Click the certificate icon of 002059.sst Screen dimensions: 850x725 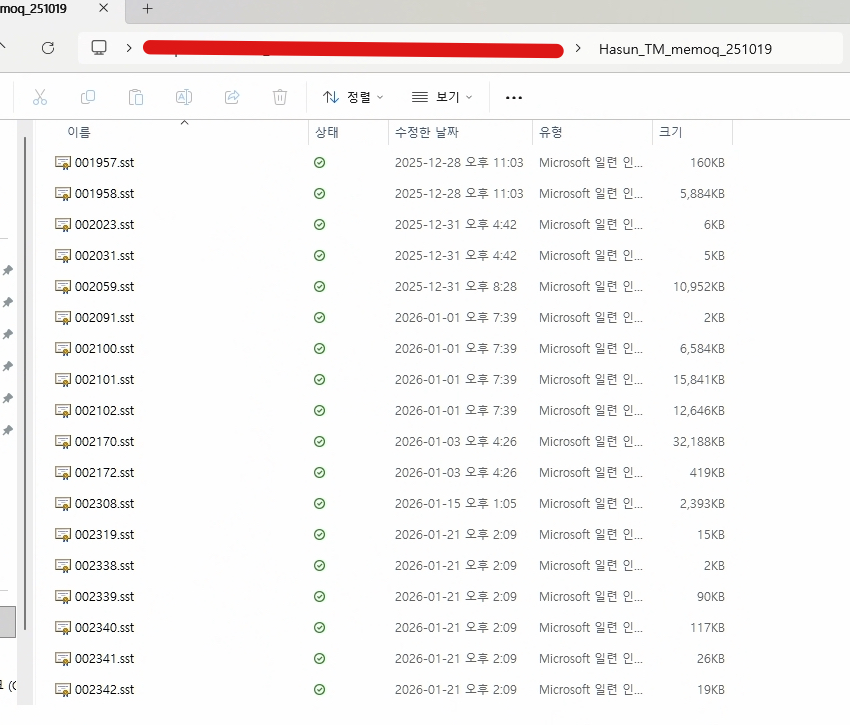[63, 287]
